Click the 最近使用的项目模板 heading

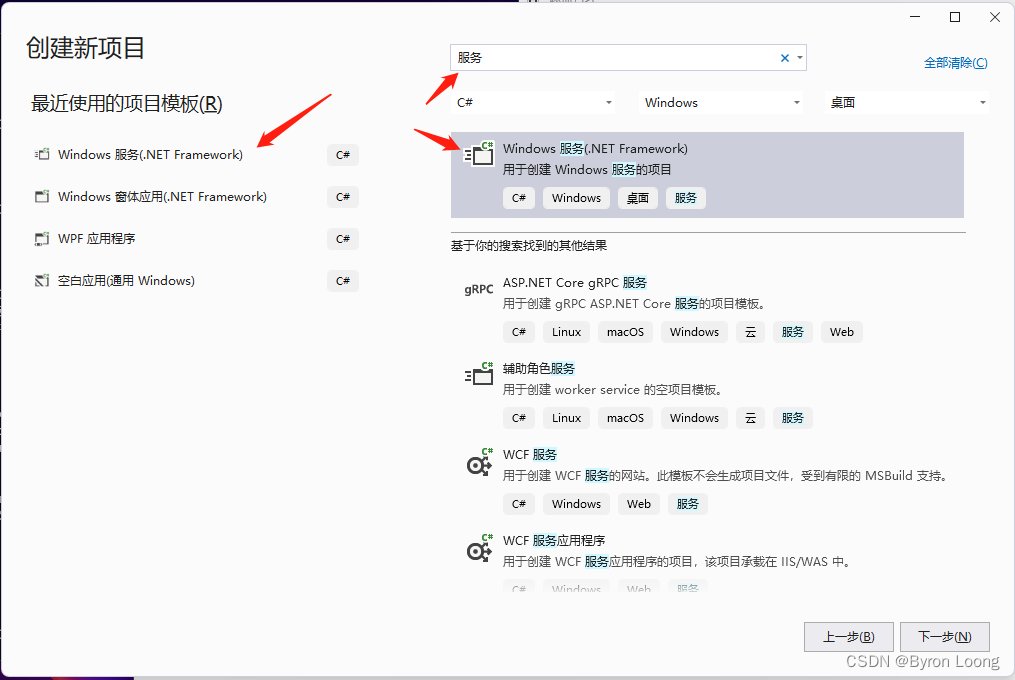(127, 104)
